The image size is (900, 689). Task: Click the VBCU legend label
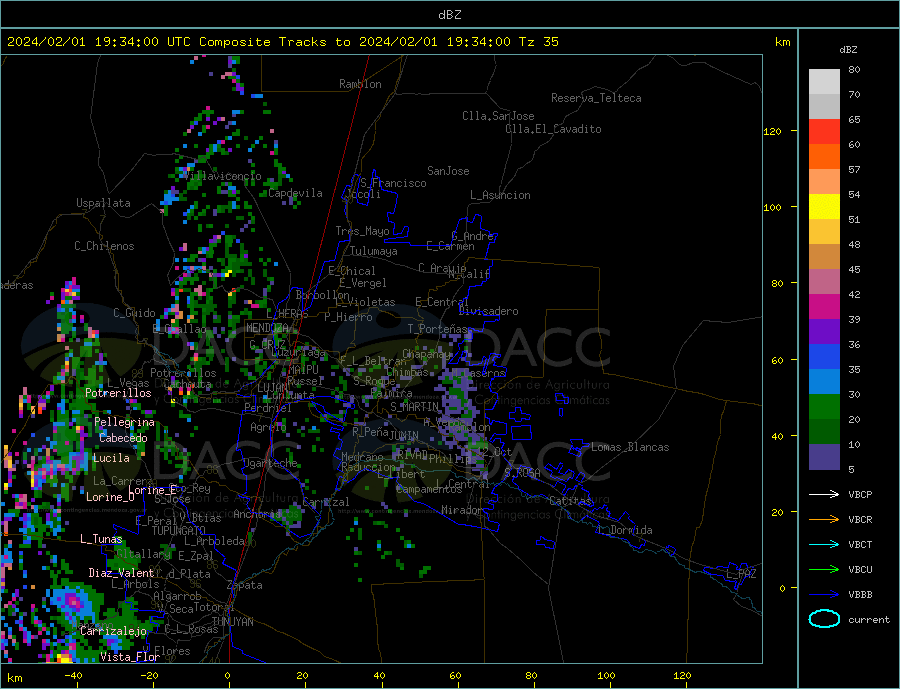(860, 570)
